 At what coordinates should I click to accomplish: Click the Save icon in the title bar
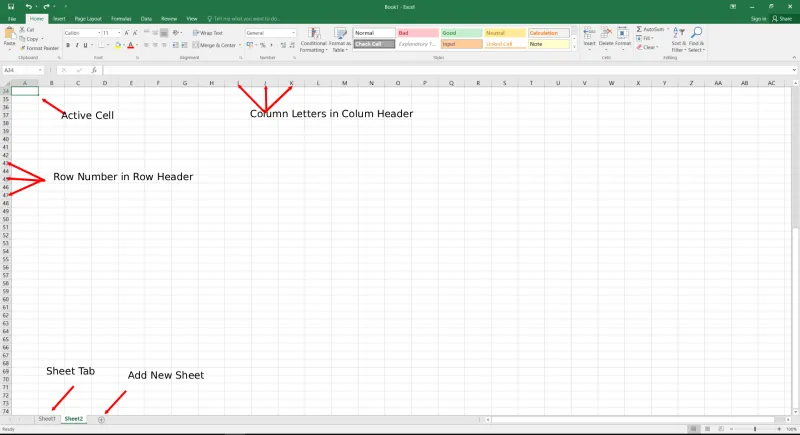[x=11, y=7]
